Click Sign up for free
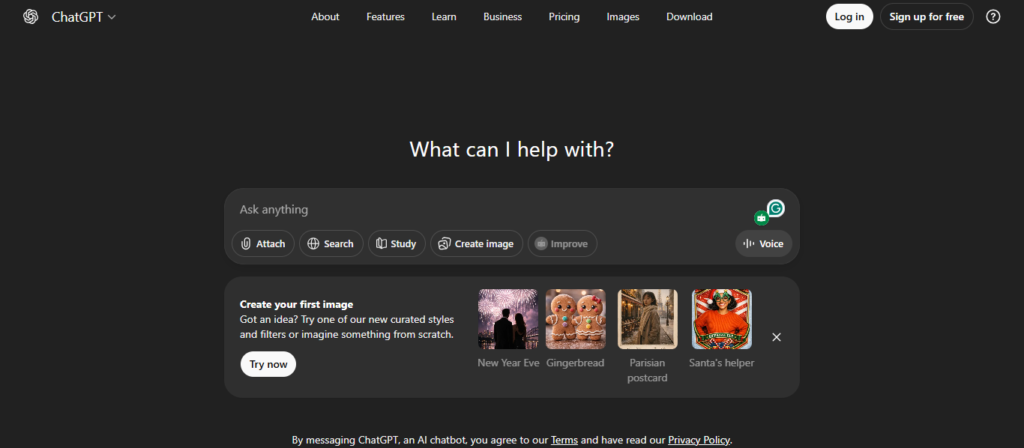 [927, 17]
